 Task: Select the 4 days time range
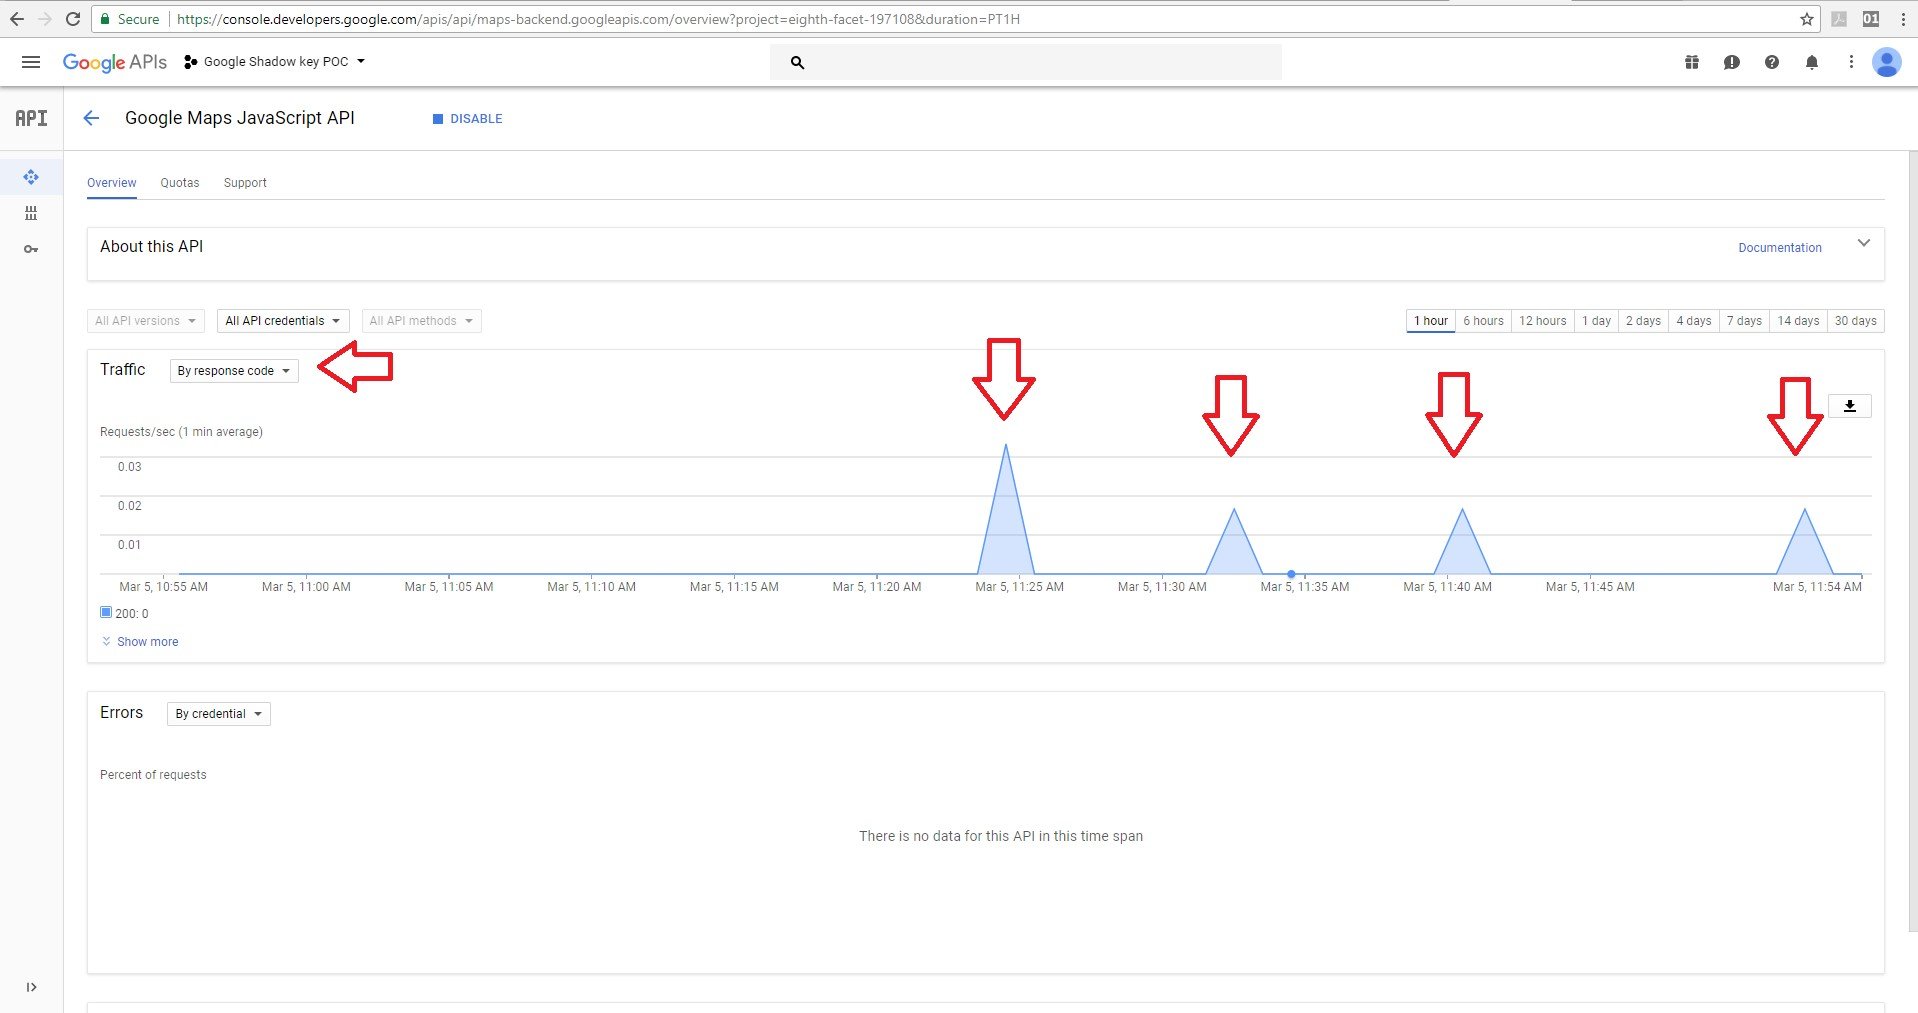coord(1694,321)
